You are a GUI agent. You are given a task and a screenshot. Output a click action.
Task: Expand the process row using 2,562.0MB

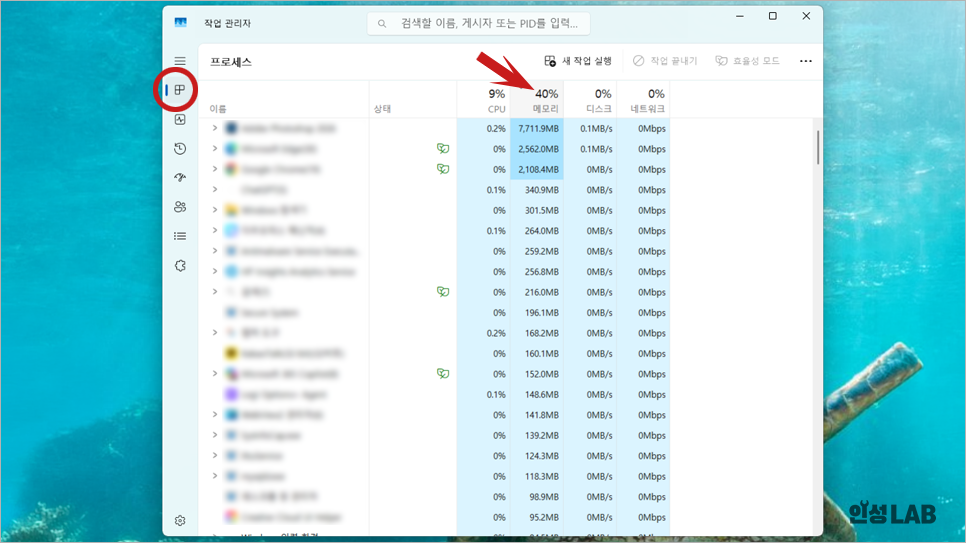[215, 149]
